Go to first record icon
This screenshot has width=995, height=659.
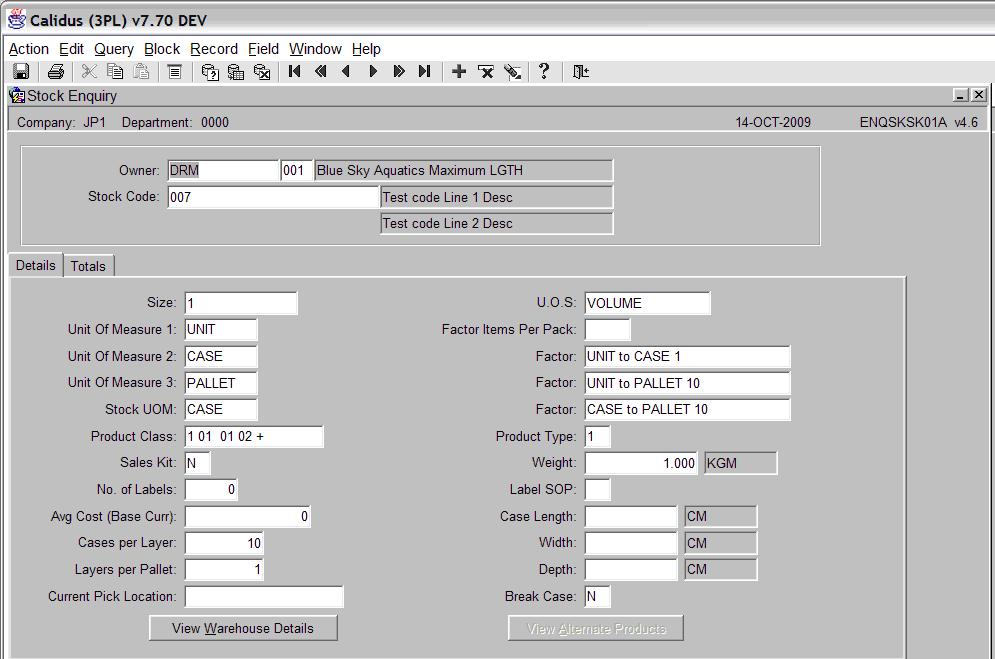[294, 72]
